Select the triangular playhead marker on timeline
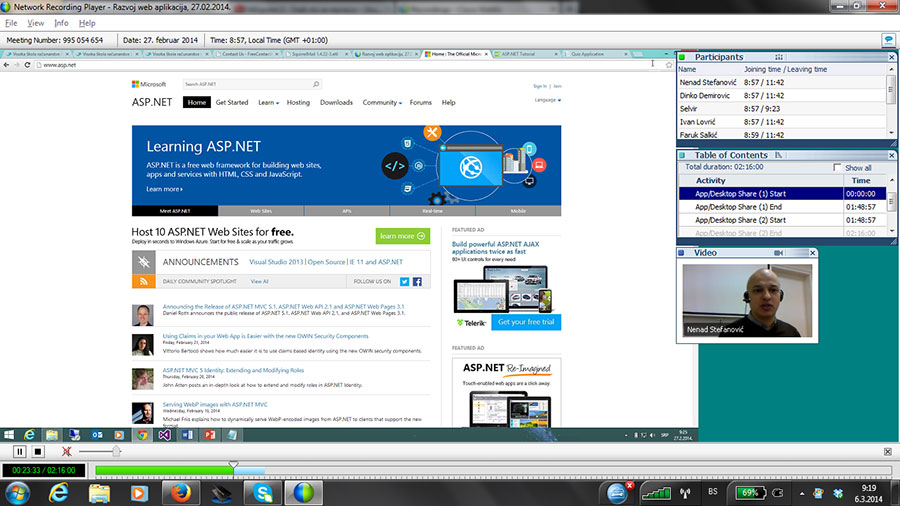The width and height of the screenshot is (900, 506). click(234, 465)
